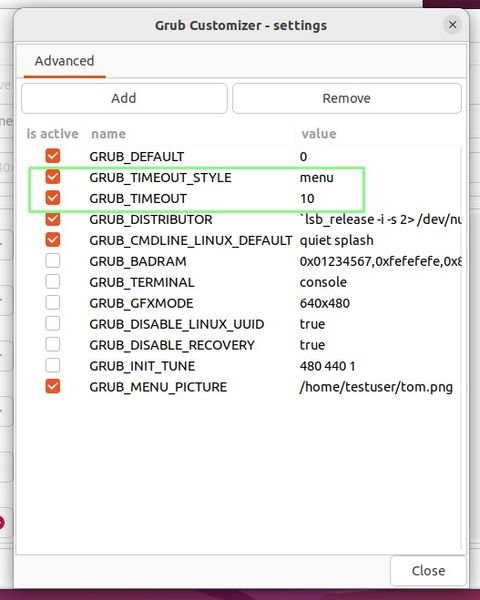Uncheck the GRUB_DEFAULT active checkbox
480x600 pixels.
tap(53, 156)
